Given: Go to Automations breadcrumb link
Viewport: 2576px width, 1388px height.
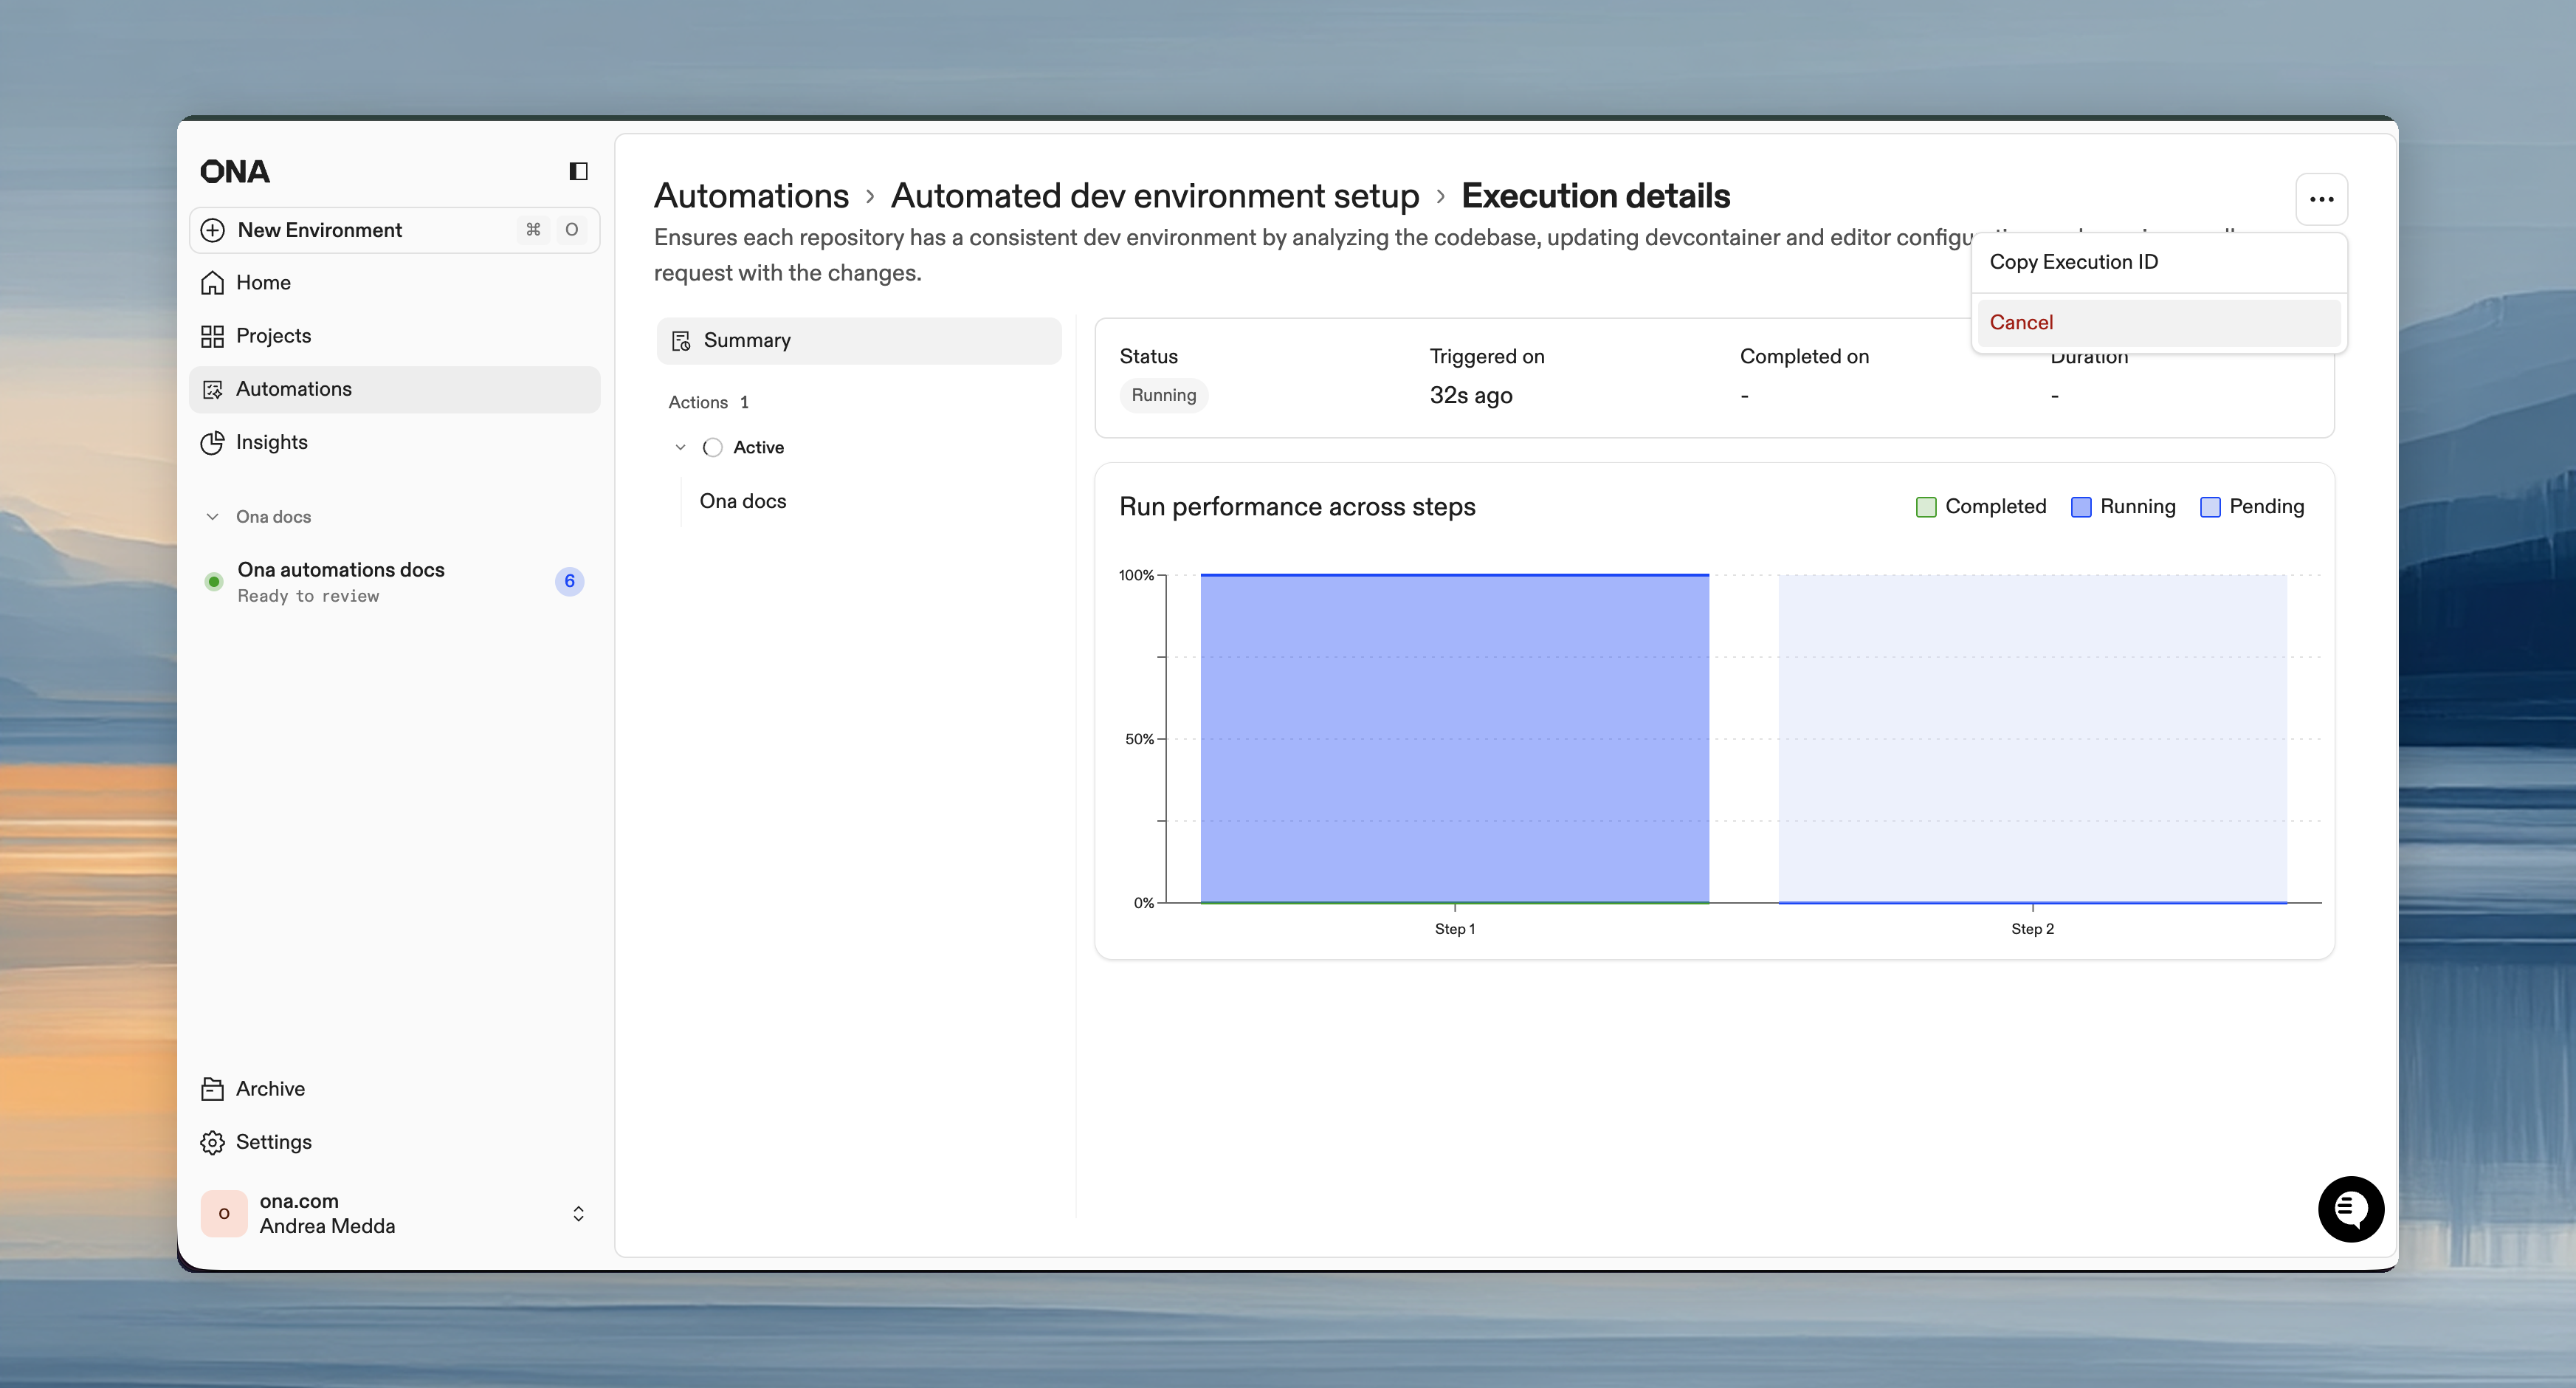Looking at the screenshot, I should pos(751,196).
